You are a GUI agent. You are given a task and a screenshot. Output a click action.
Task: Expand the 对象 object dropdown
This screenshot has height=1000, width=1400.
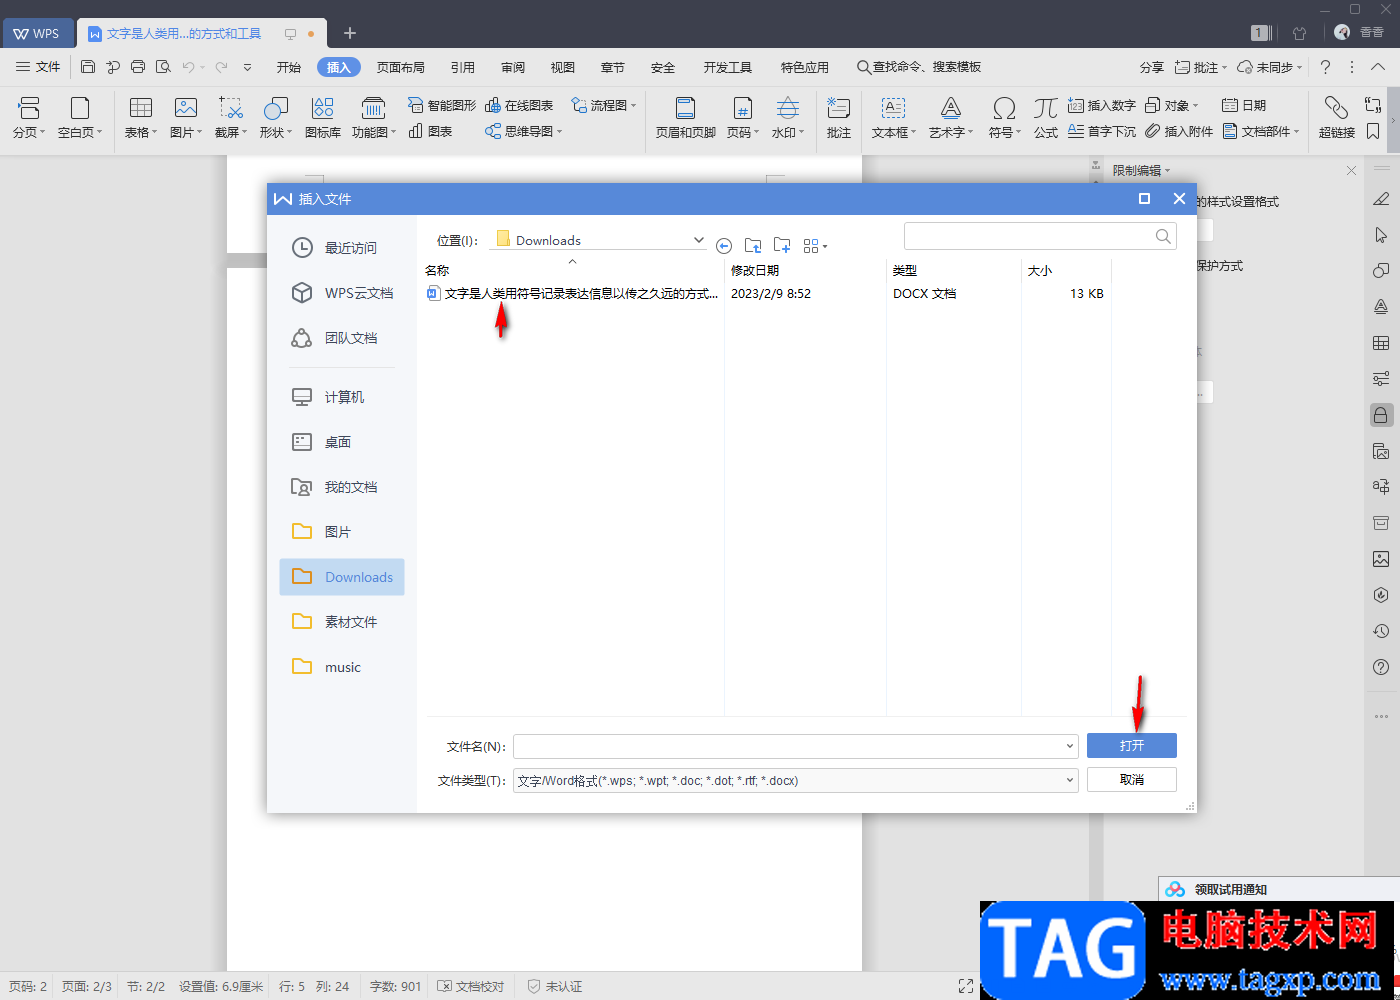[x=1195, y=105]
